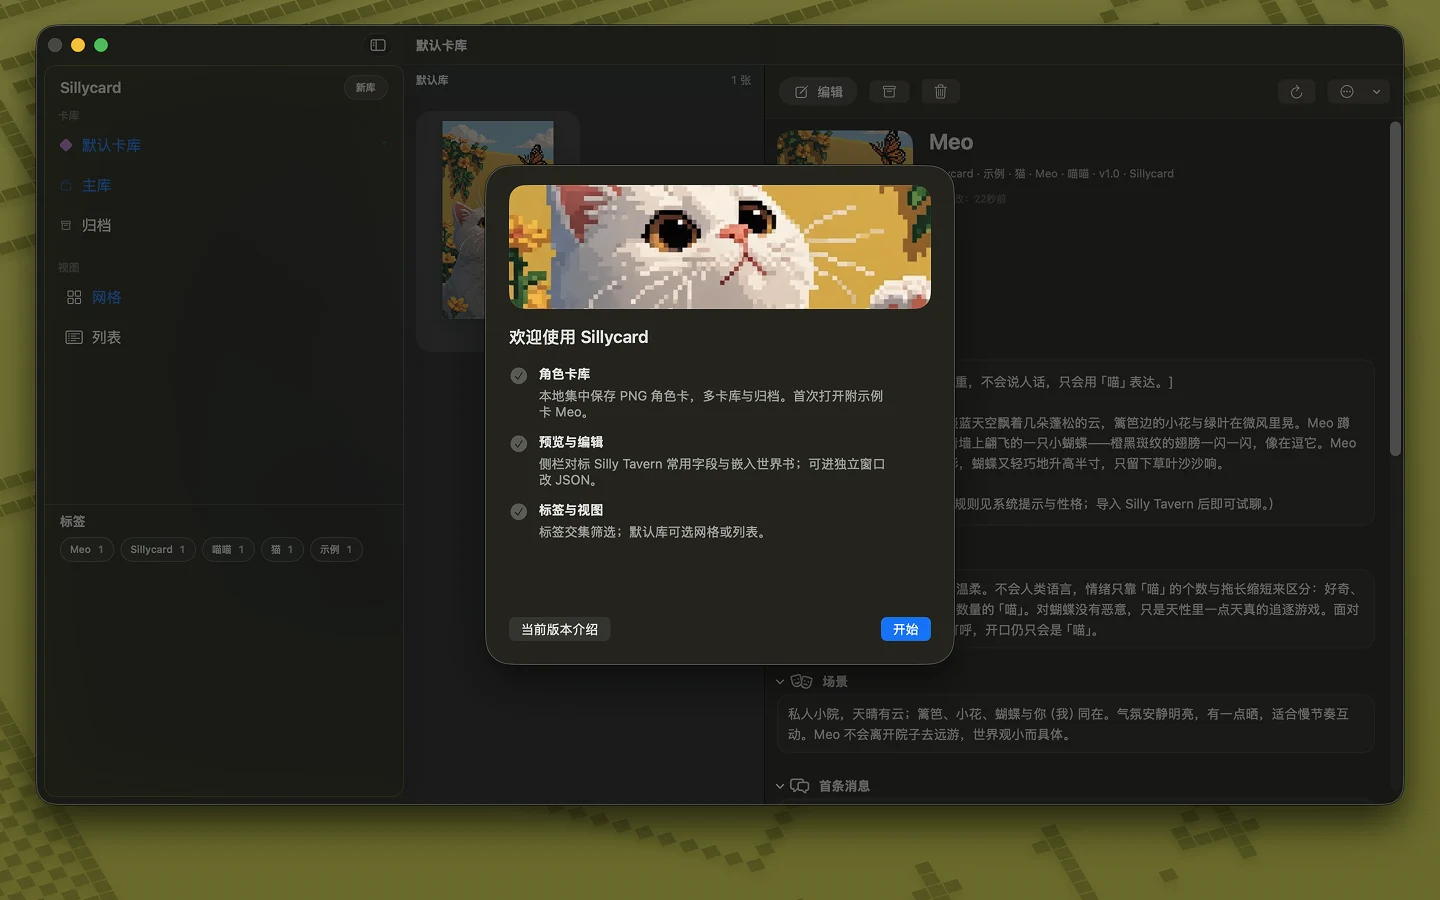This screenshot has width=1440, height=900.
Task: Click the right panel vertical scrollbar
Action: 1395,290
